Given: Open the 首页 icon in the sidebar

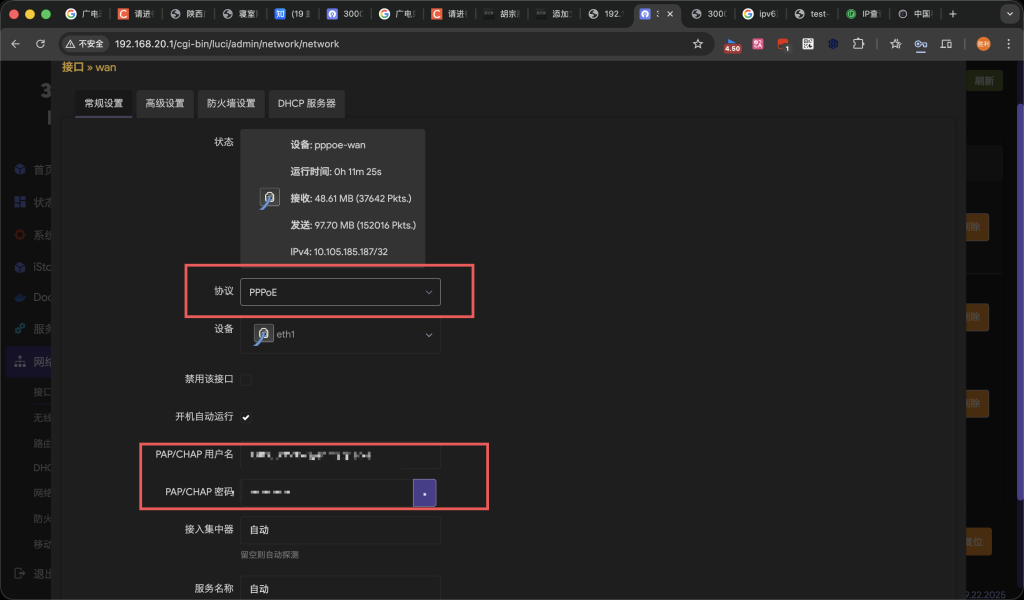Looking at the screenshot, I should [20, 169].
